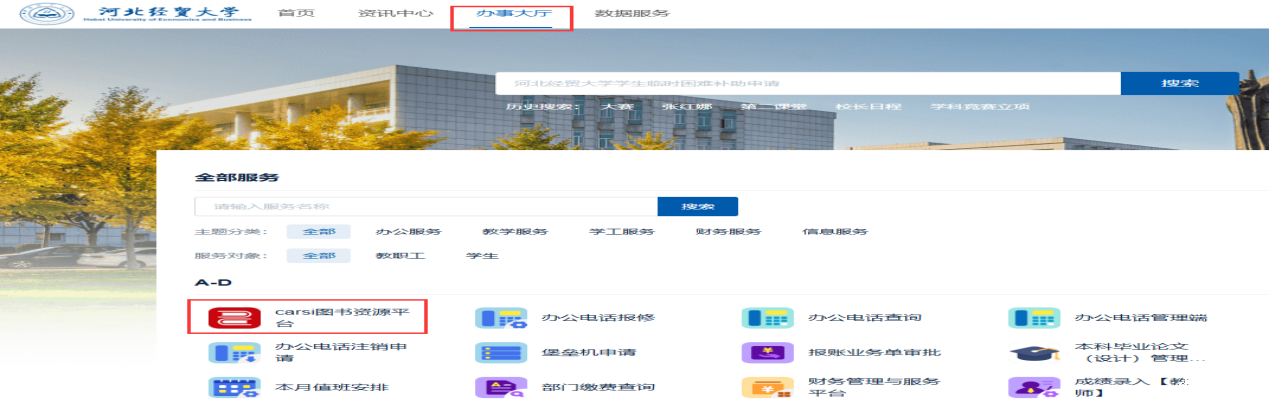Screen dimensions: 1269x401
Task: Click the 搜索 button beside the banner search box
Action: 1179,83
